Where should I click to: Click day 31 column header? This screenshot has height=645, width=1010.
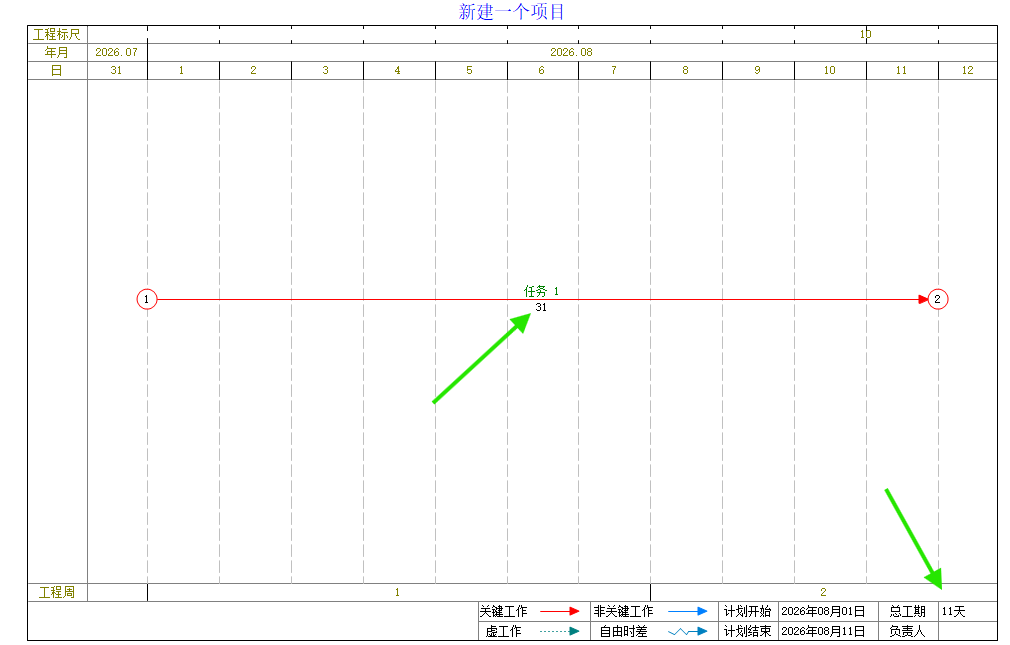[x=117, y=70]
